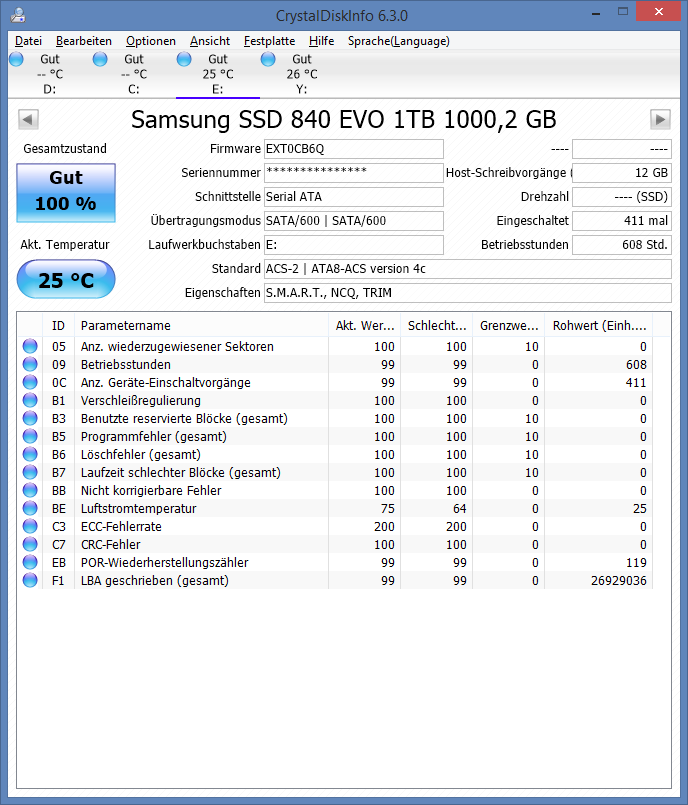The image size is (688, 805).
Task: Click raw value 119 in EB row
Action: click(x=636, y=563)
